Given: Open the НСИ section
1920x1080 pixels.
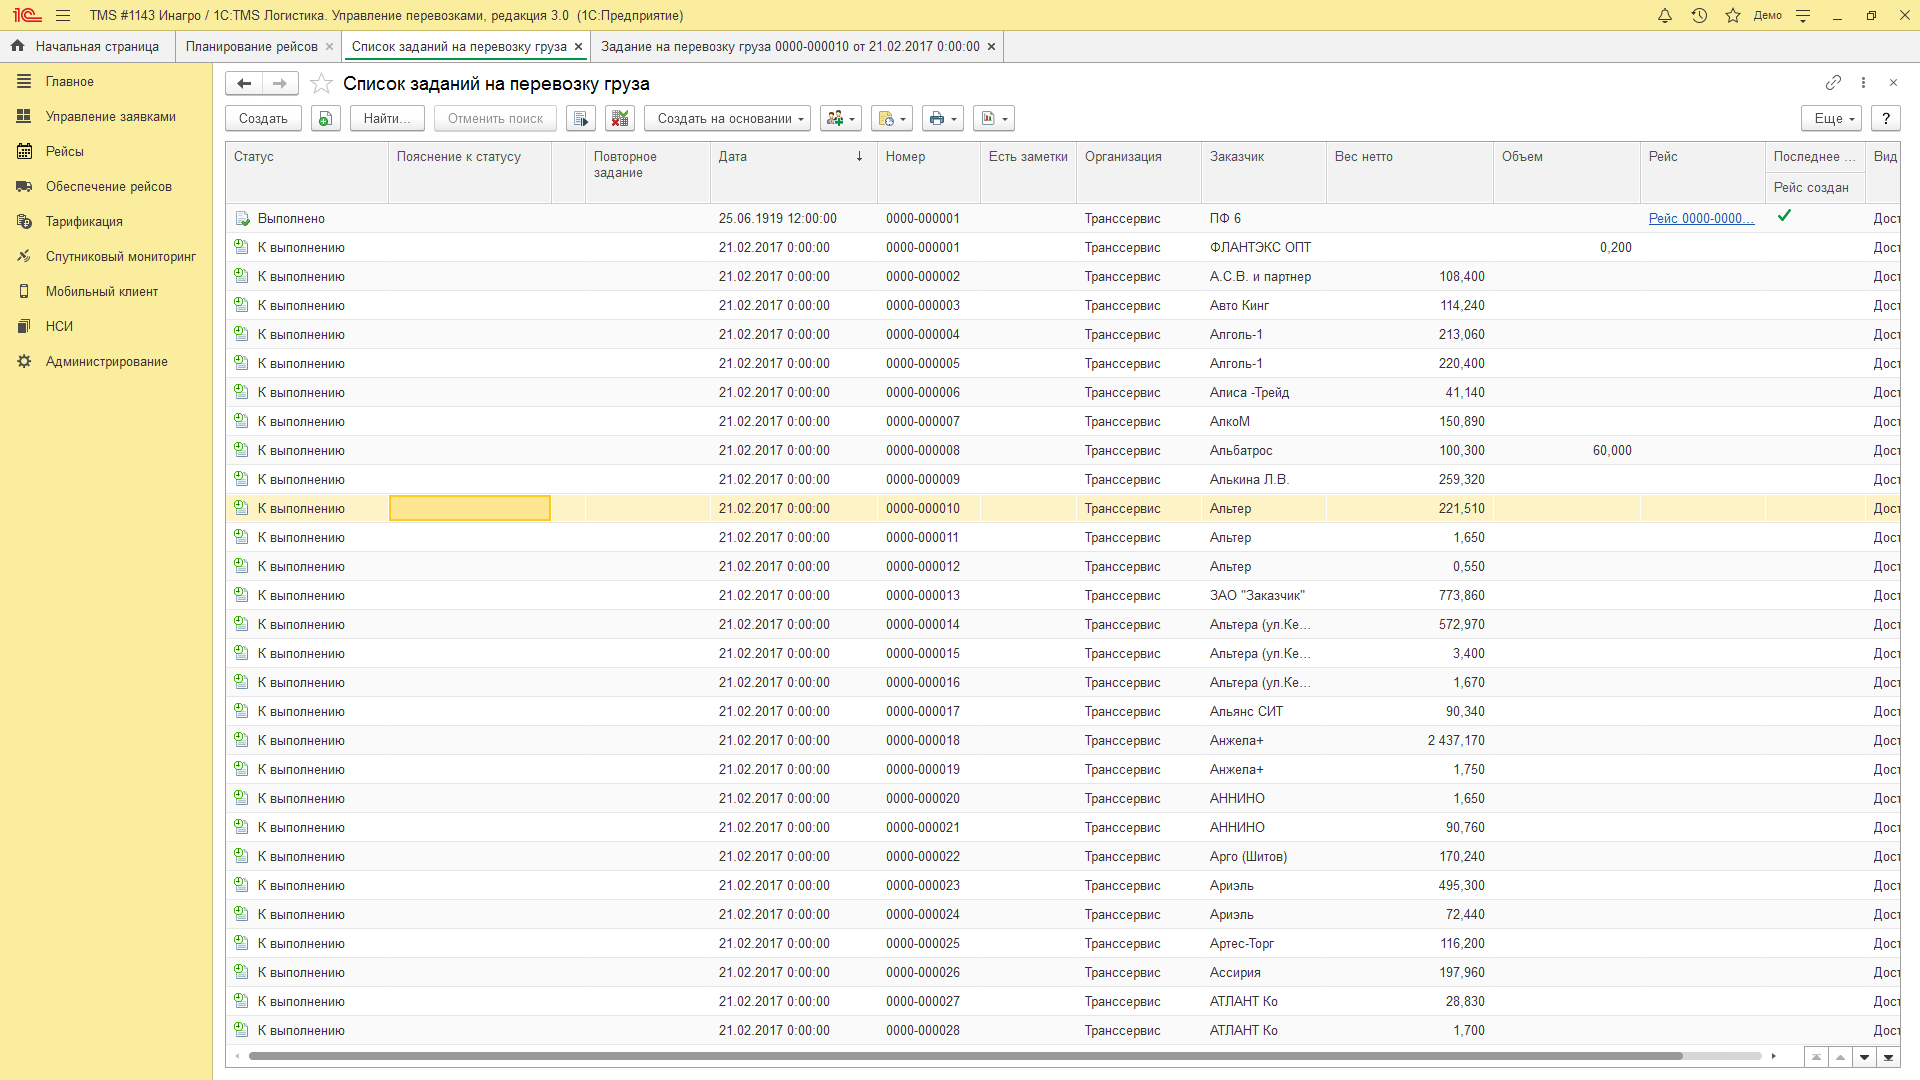Looking at the screenshot, I should click(x=106, y=326).
